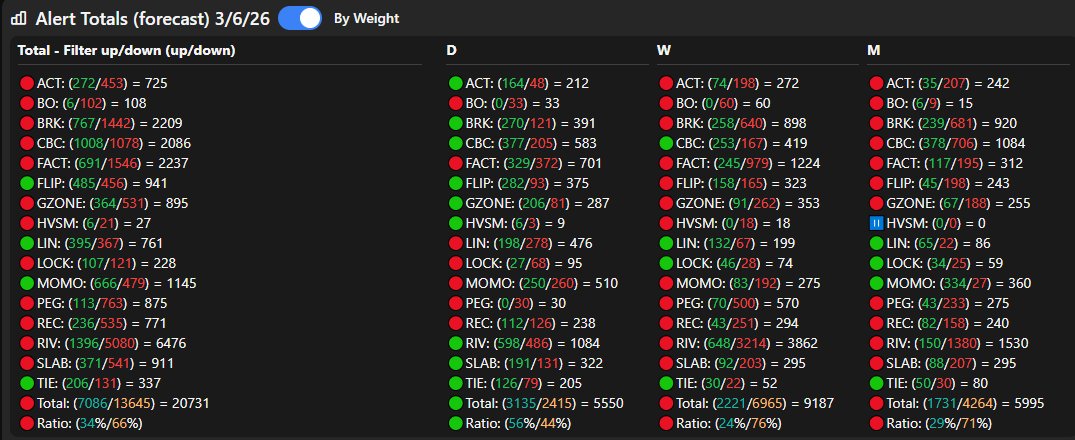This screenshot has width=1075, height=440.
Task: Click the green dot beside CBC in W column
Action: (666, 144)
